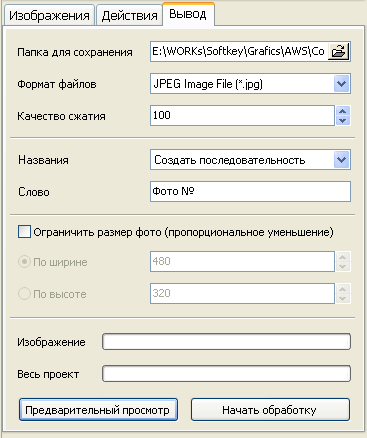Click the Папка для сохранения label
367x438 pixels.
pyautogui.click(x=75, y=52)
